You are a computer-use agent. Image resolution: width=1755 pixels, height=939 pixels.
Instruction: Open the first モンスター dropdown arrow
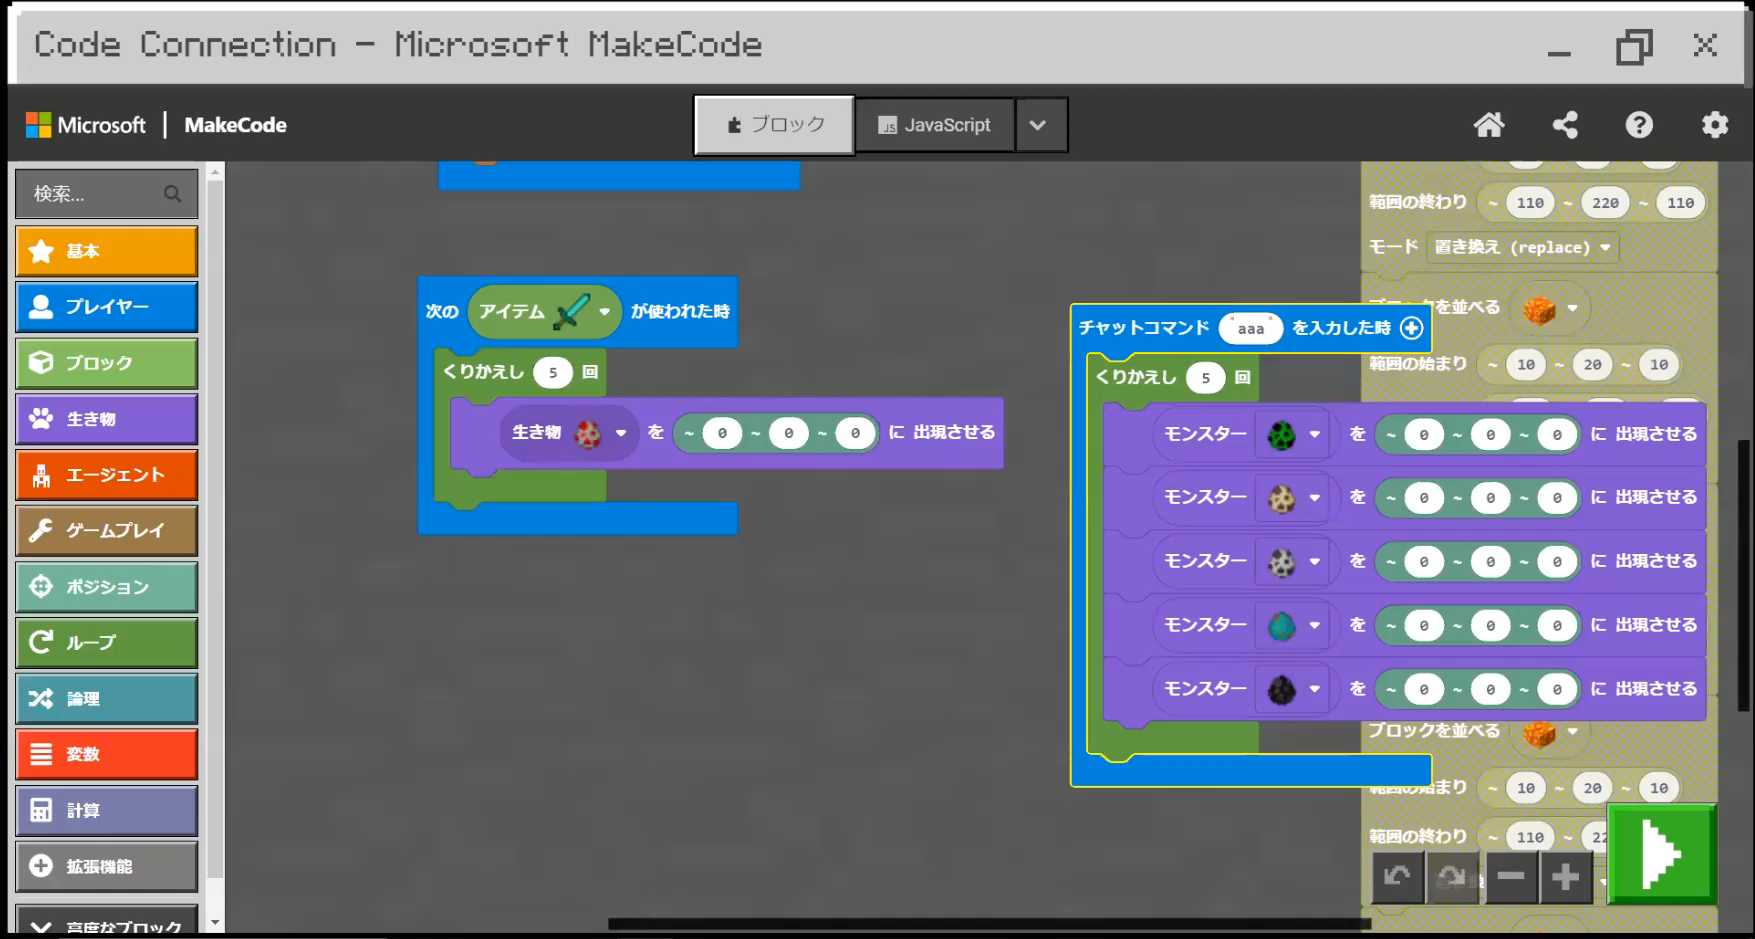coord(1315,435)
